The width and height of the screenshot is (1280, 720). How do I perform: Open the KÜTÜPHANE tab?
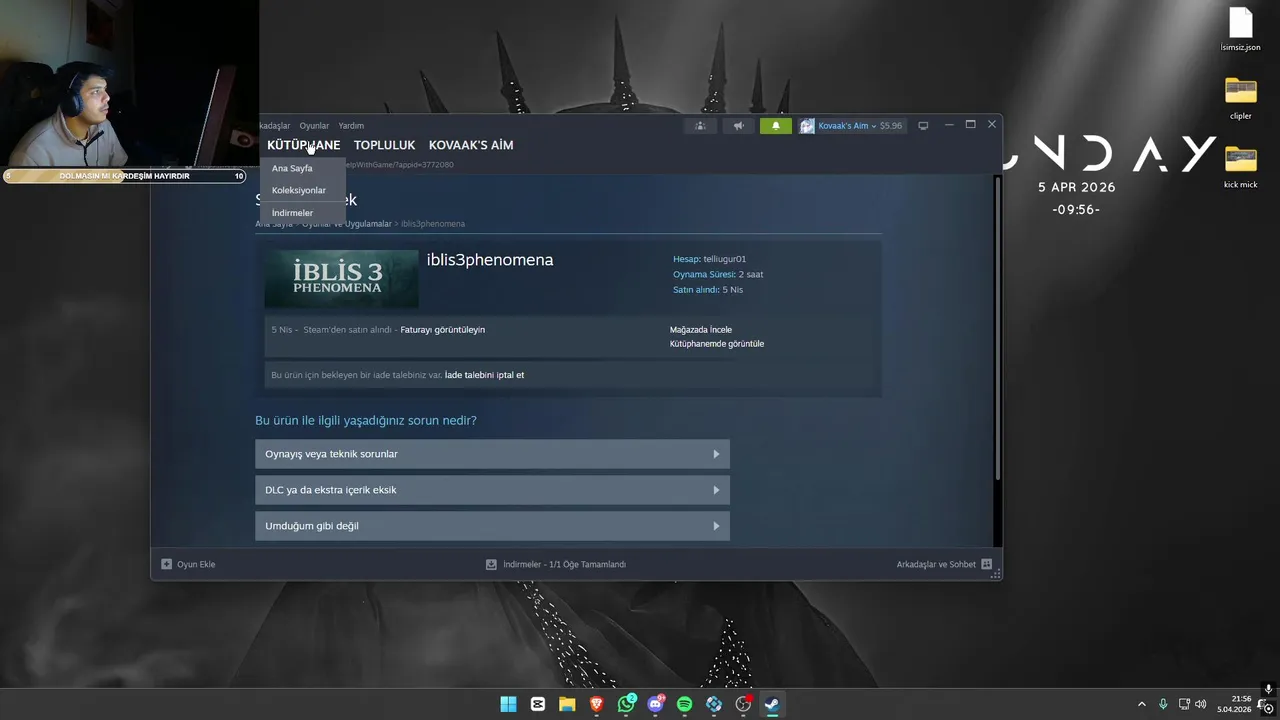coord(303,145)
